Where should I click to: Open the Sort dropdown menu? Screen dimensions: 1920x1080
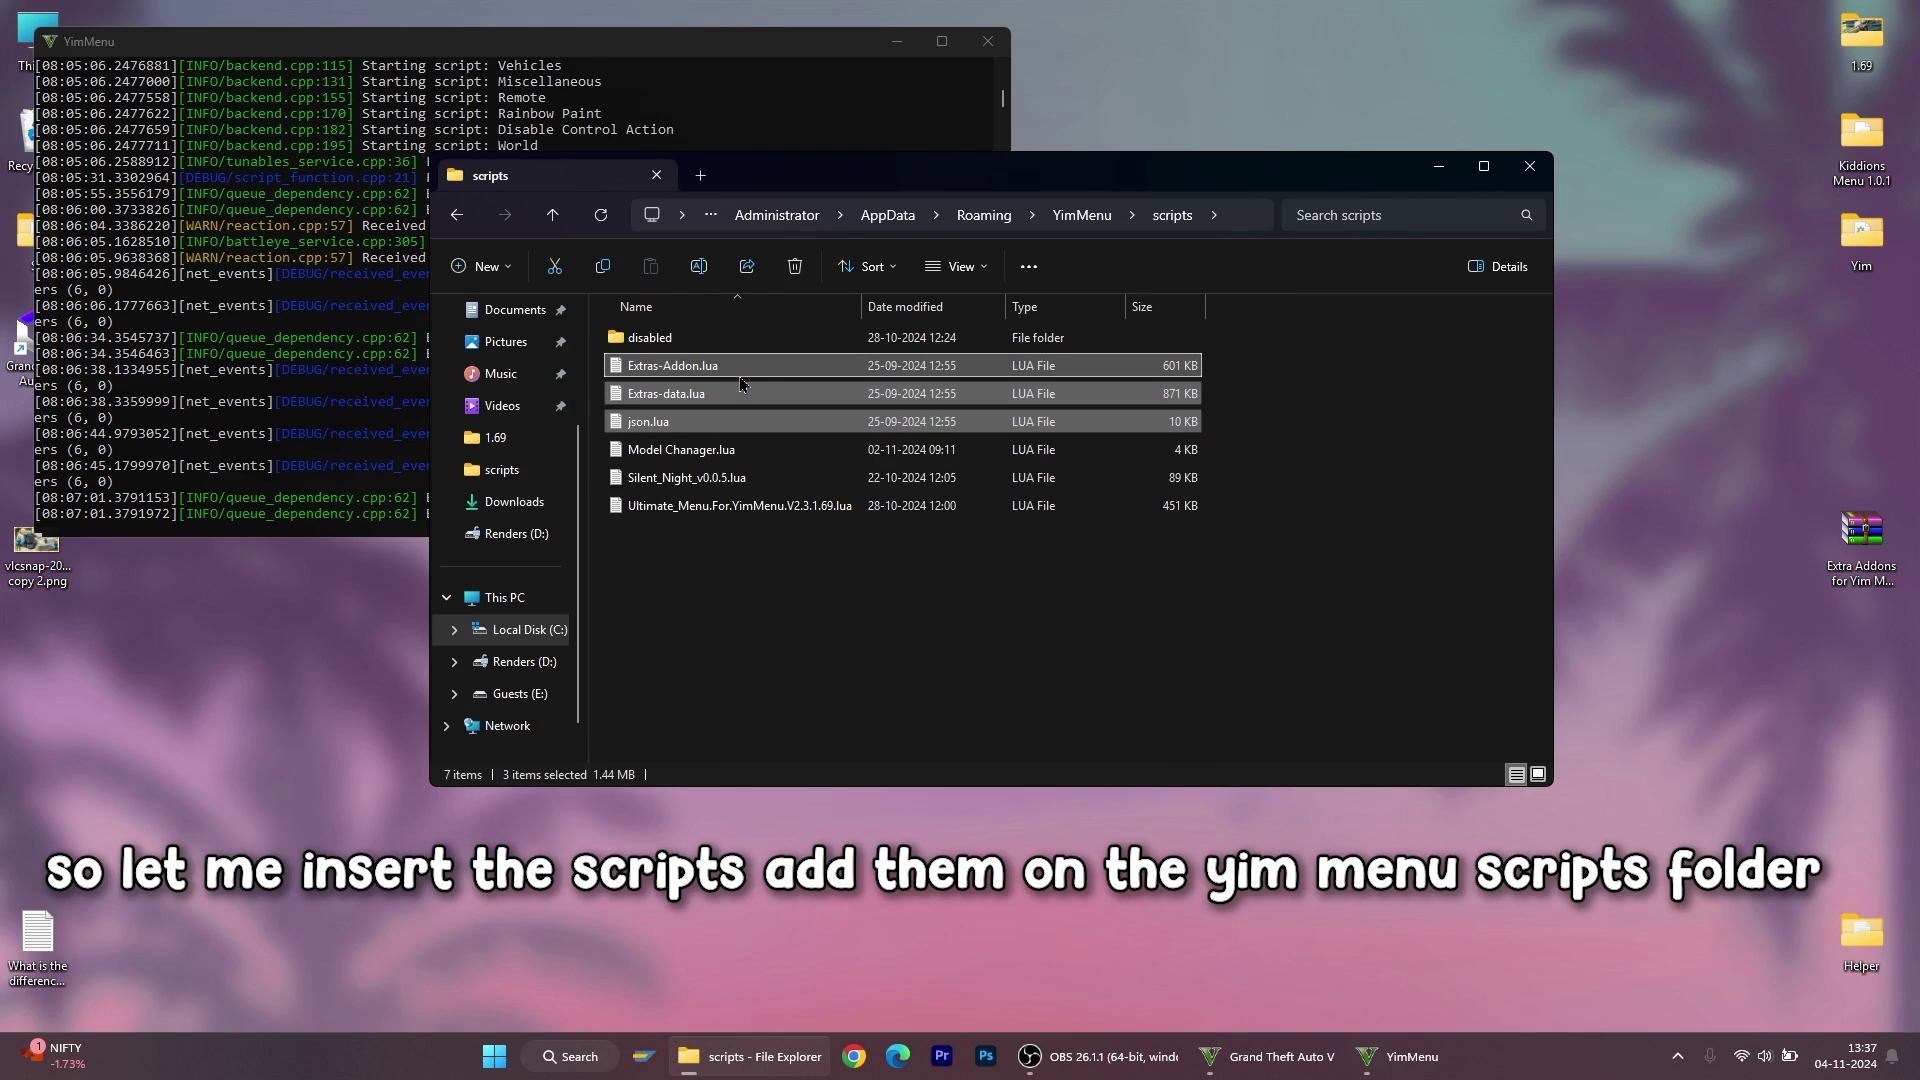(867, 267)
